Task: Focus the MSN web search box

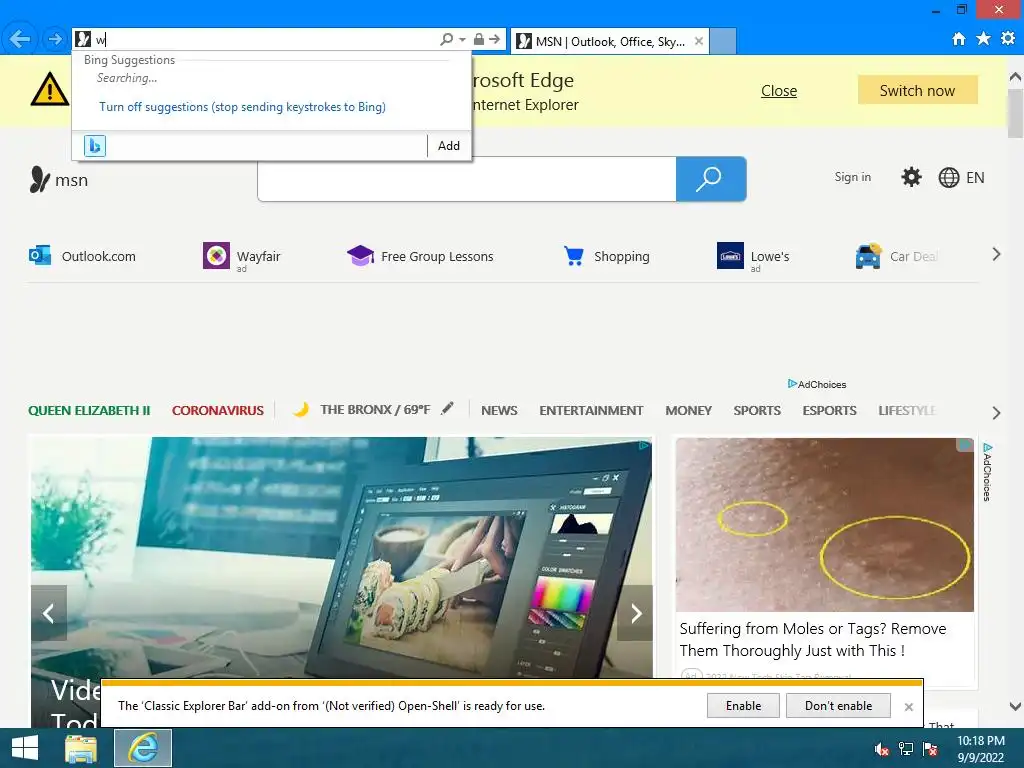Action: [x=467, y=179]
